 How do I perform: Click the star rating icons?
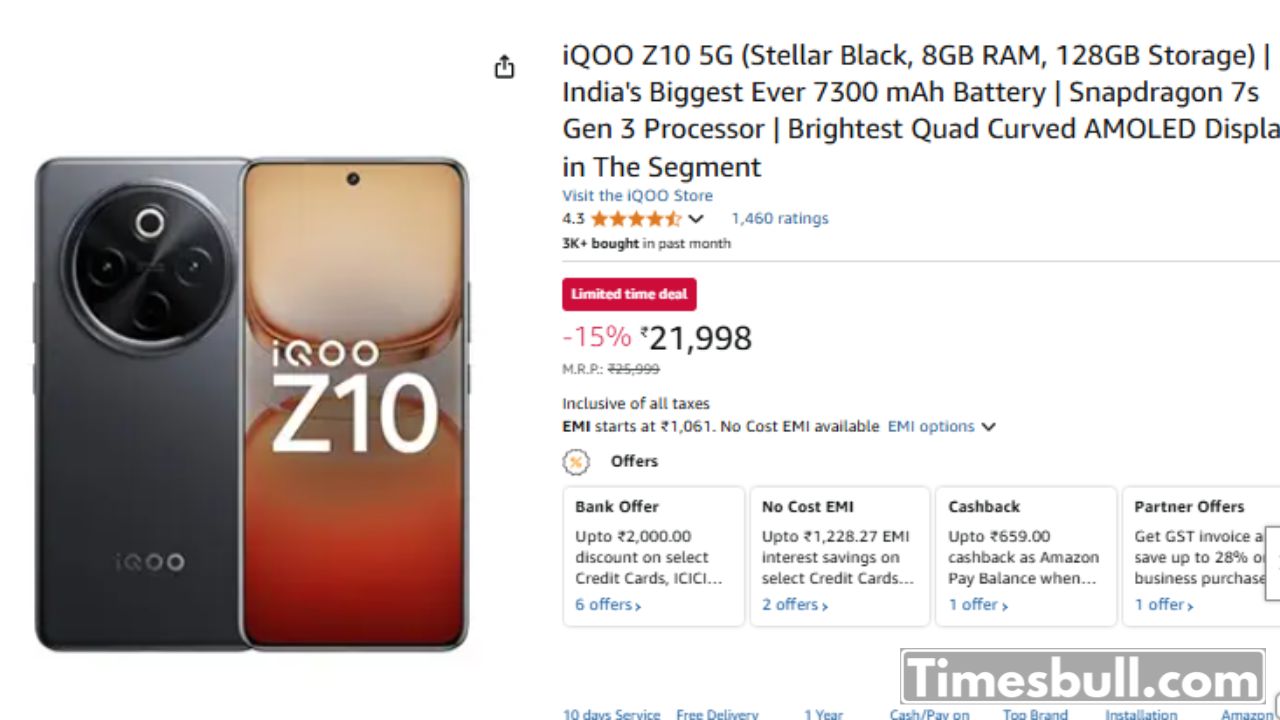[635, 219]
